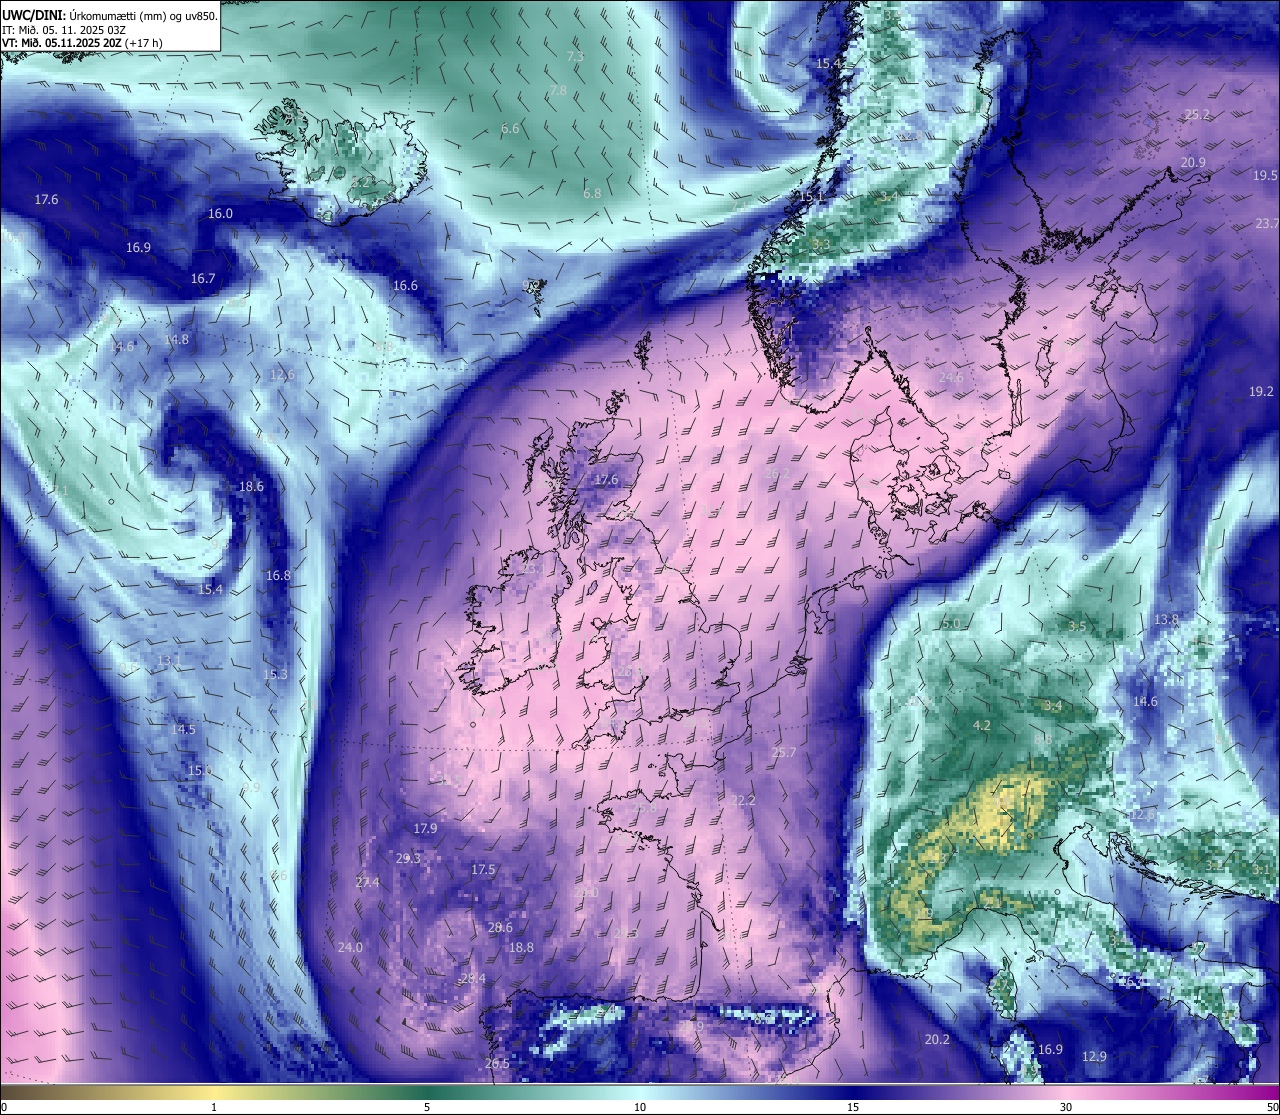Image resolution: width=1280 pixels, height=1115 pixels.
Task: Click the value 18.8 on the map
Action: (521, 948)
